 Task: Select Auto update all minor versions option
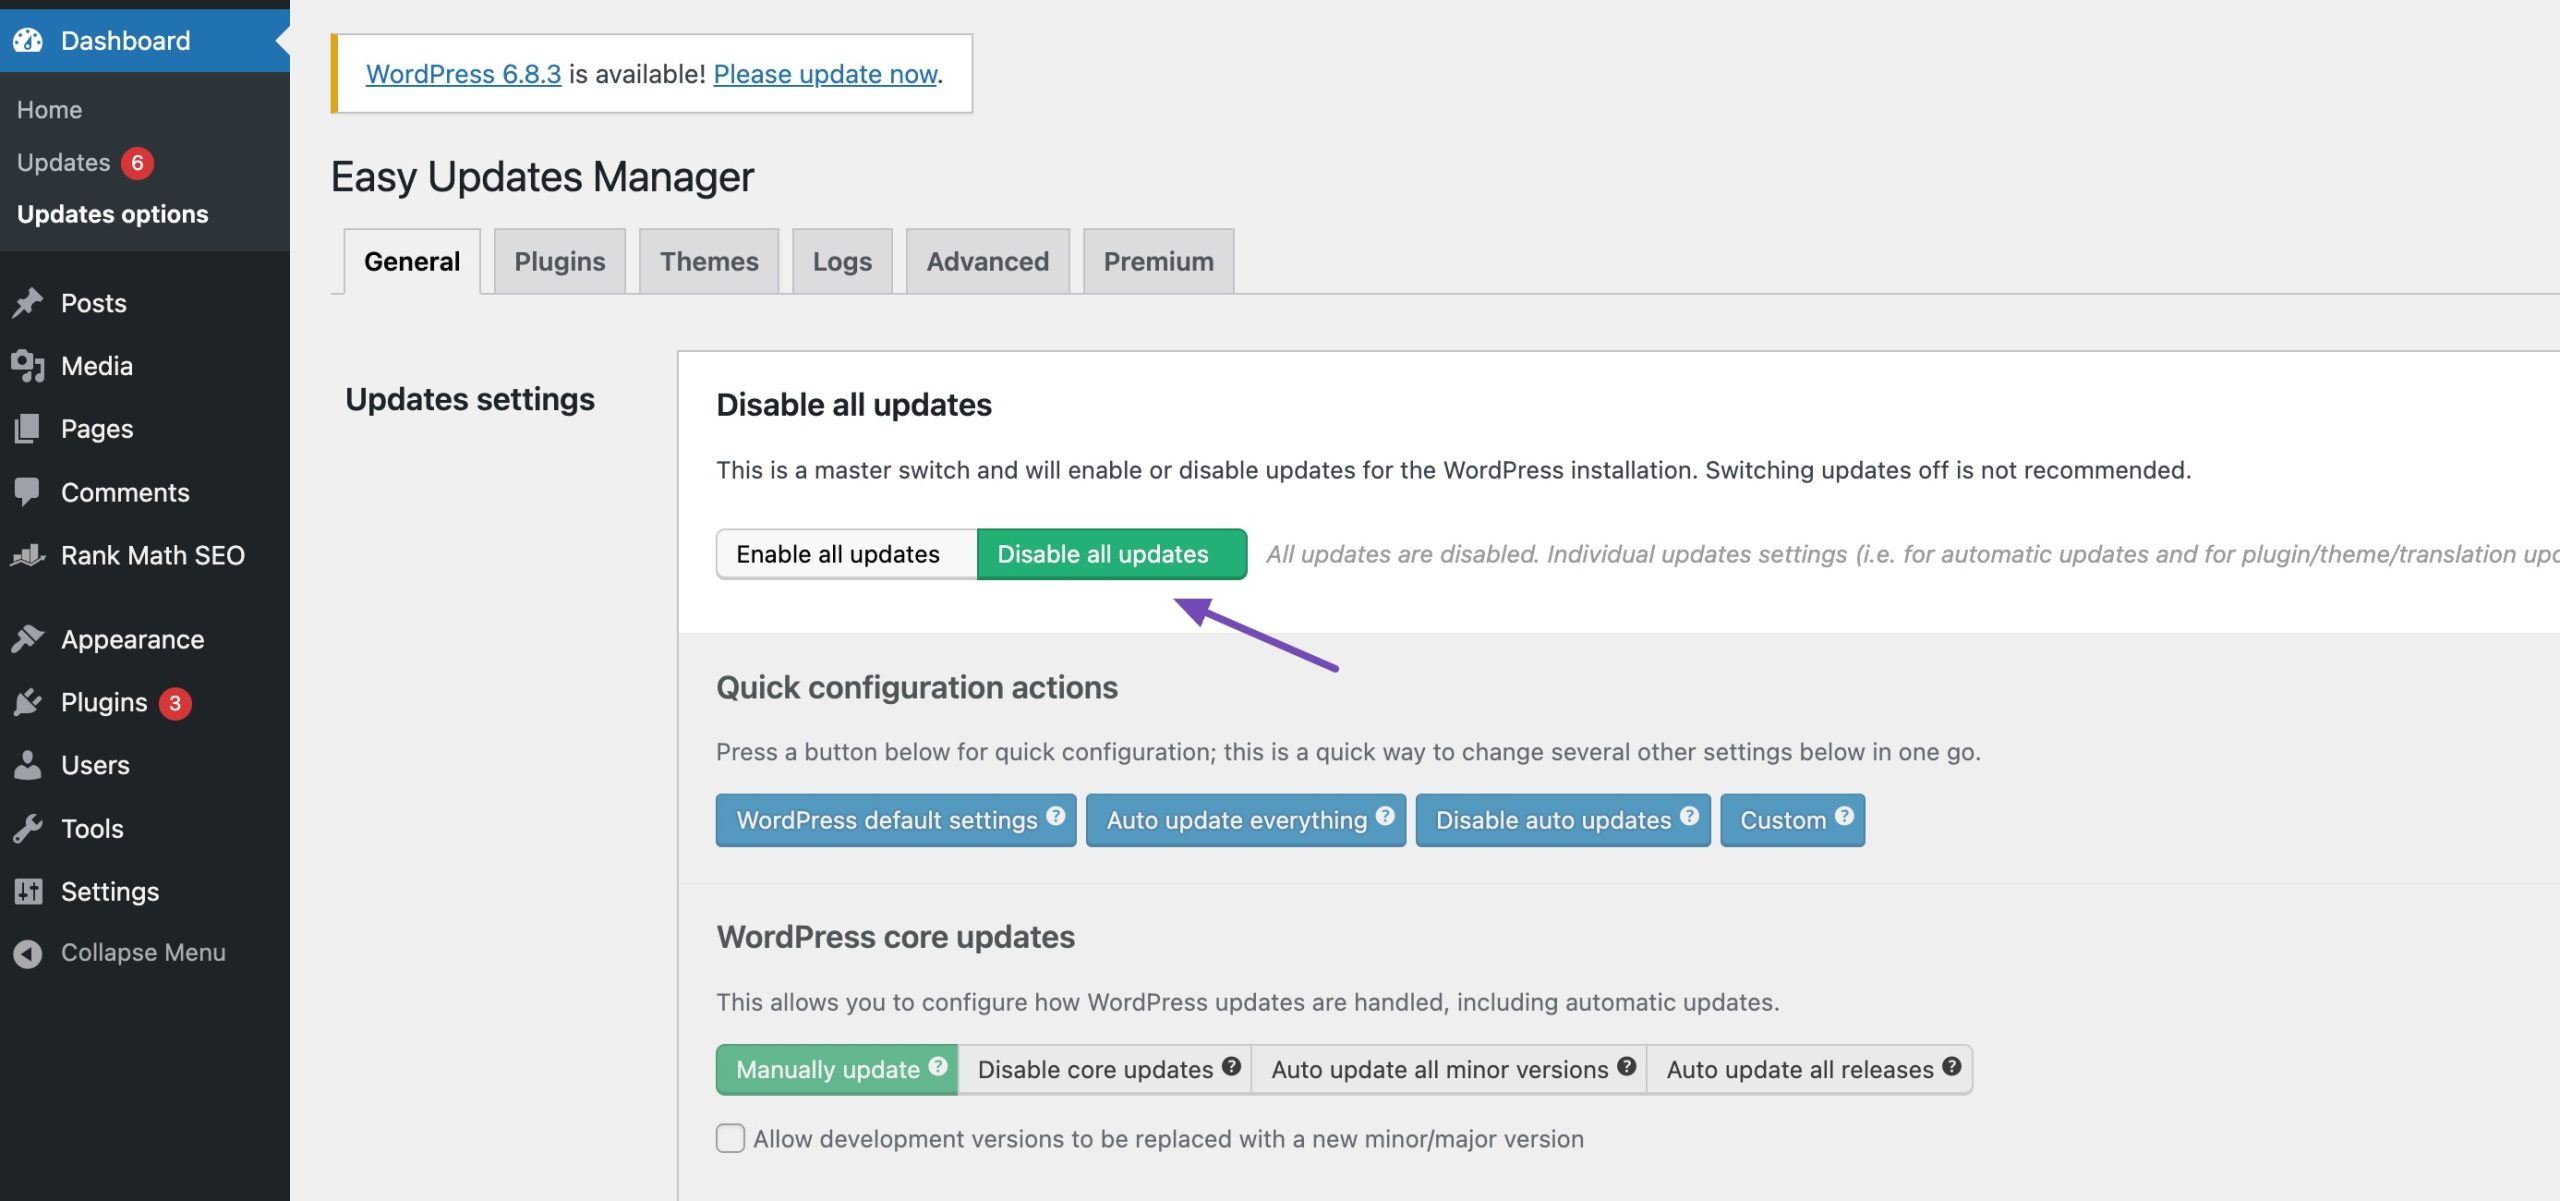[1439, 1070]
